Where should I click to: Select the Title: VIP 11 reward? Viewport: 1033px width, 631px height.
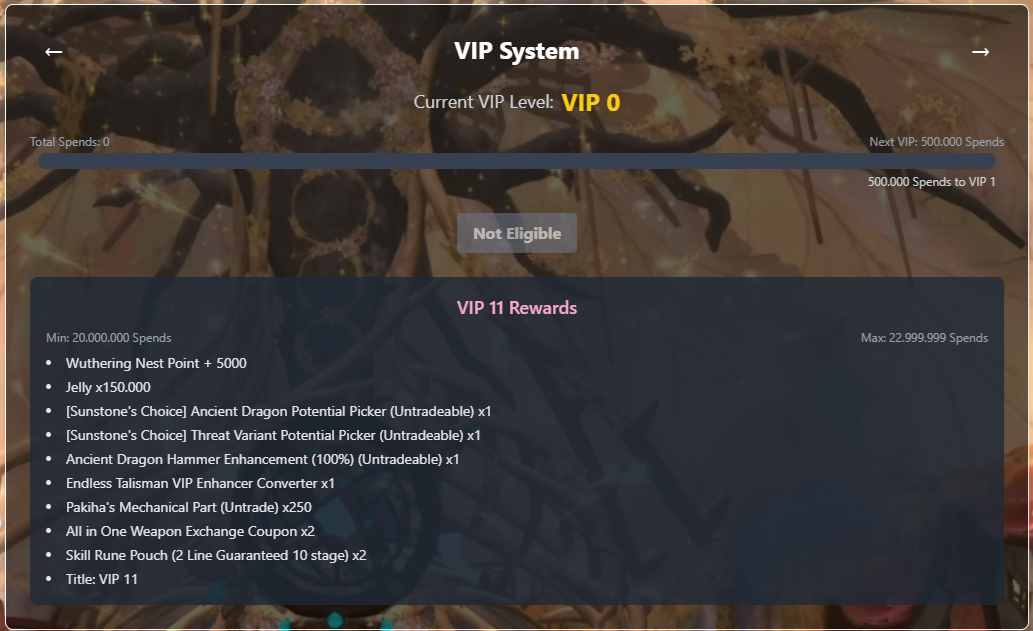pos(101,579)
